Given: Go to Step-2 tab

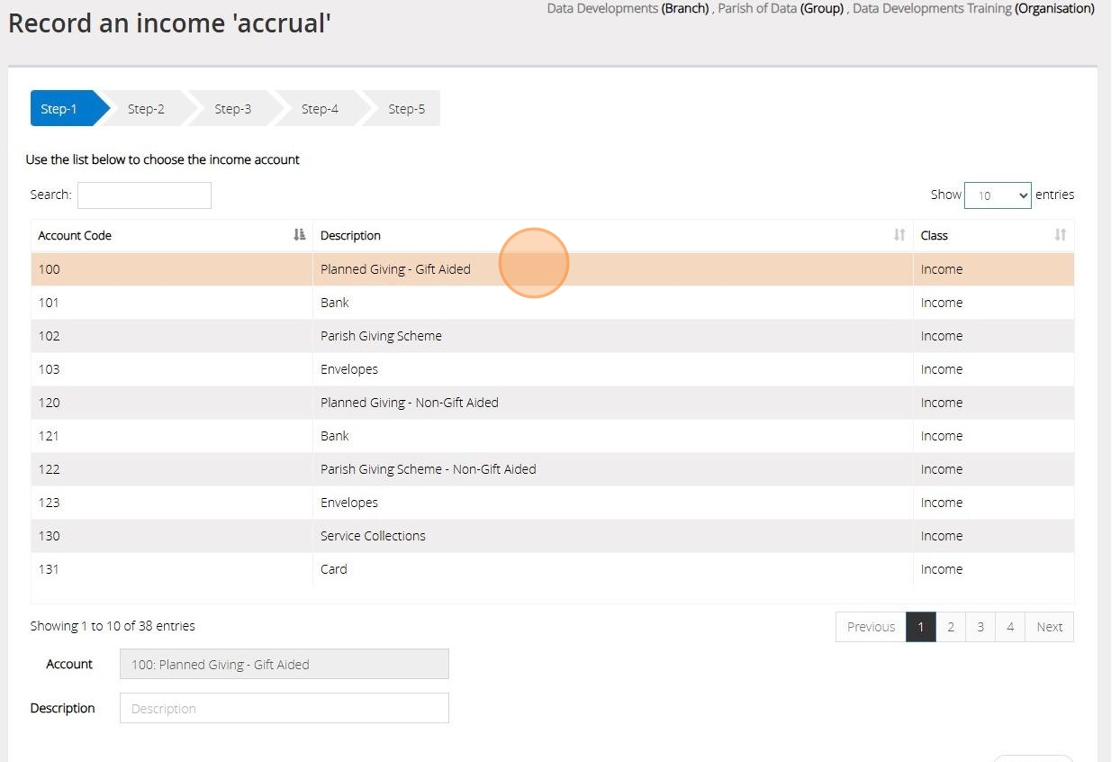Looking at the screenshot, I should pyautogui.click(x=146, y=109).
